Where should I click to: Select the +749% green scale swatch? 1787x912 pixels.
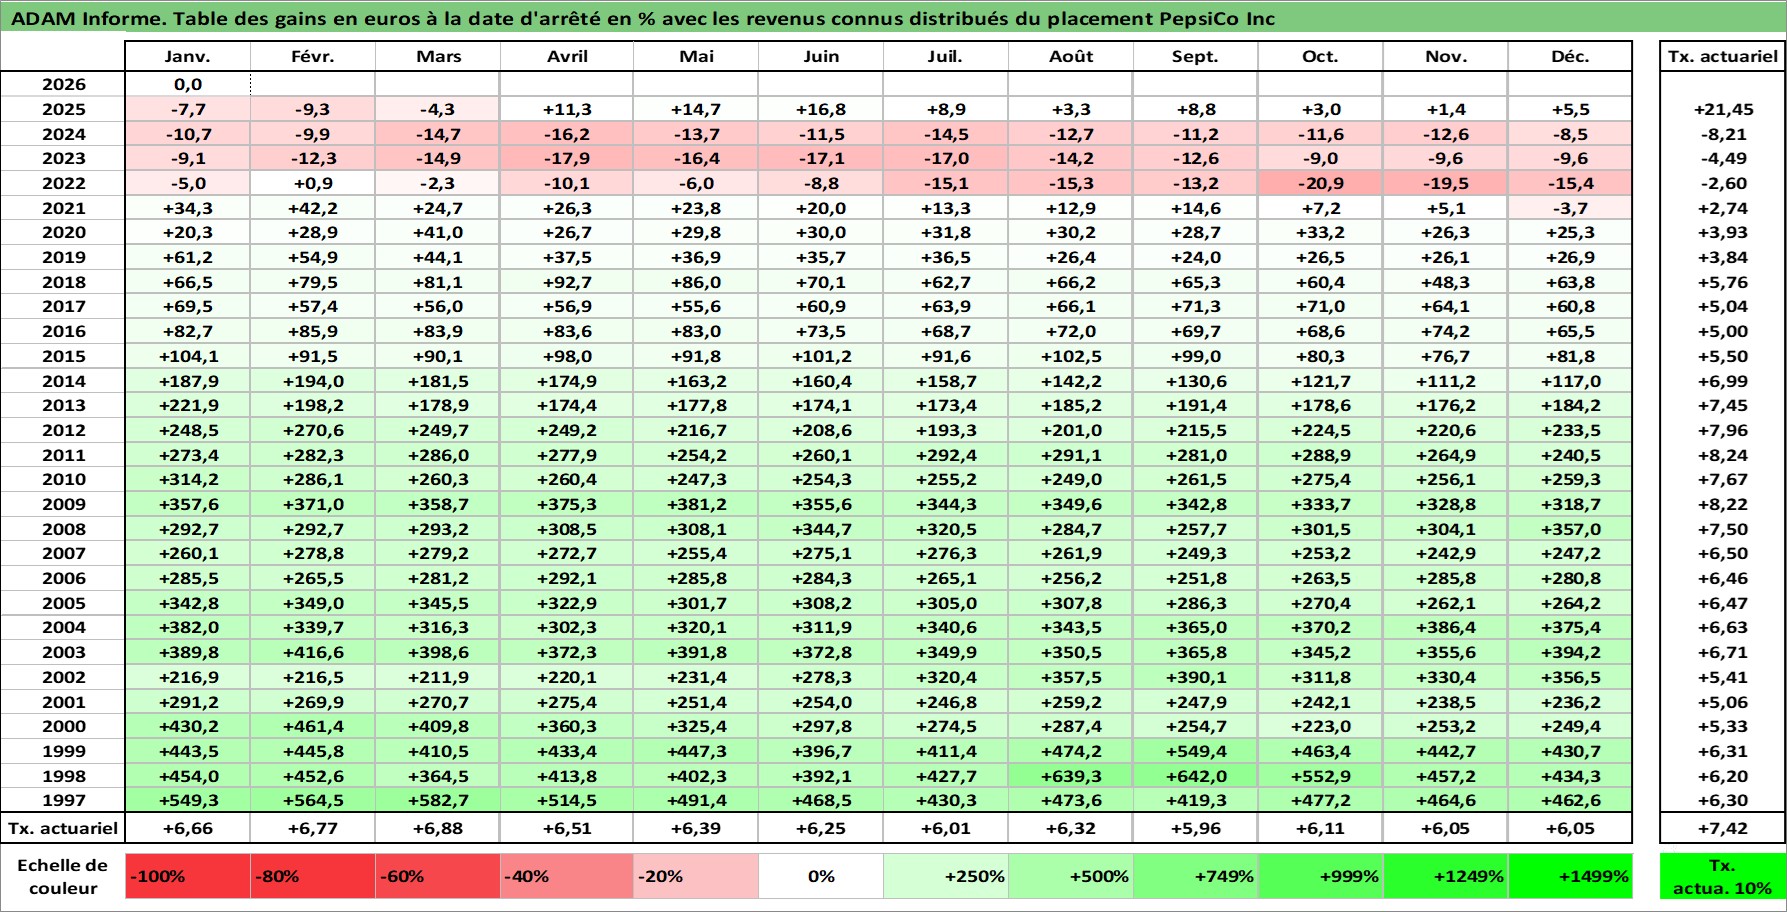pos(1196,876)
